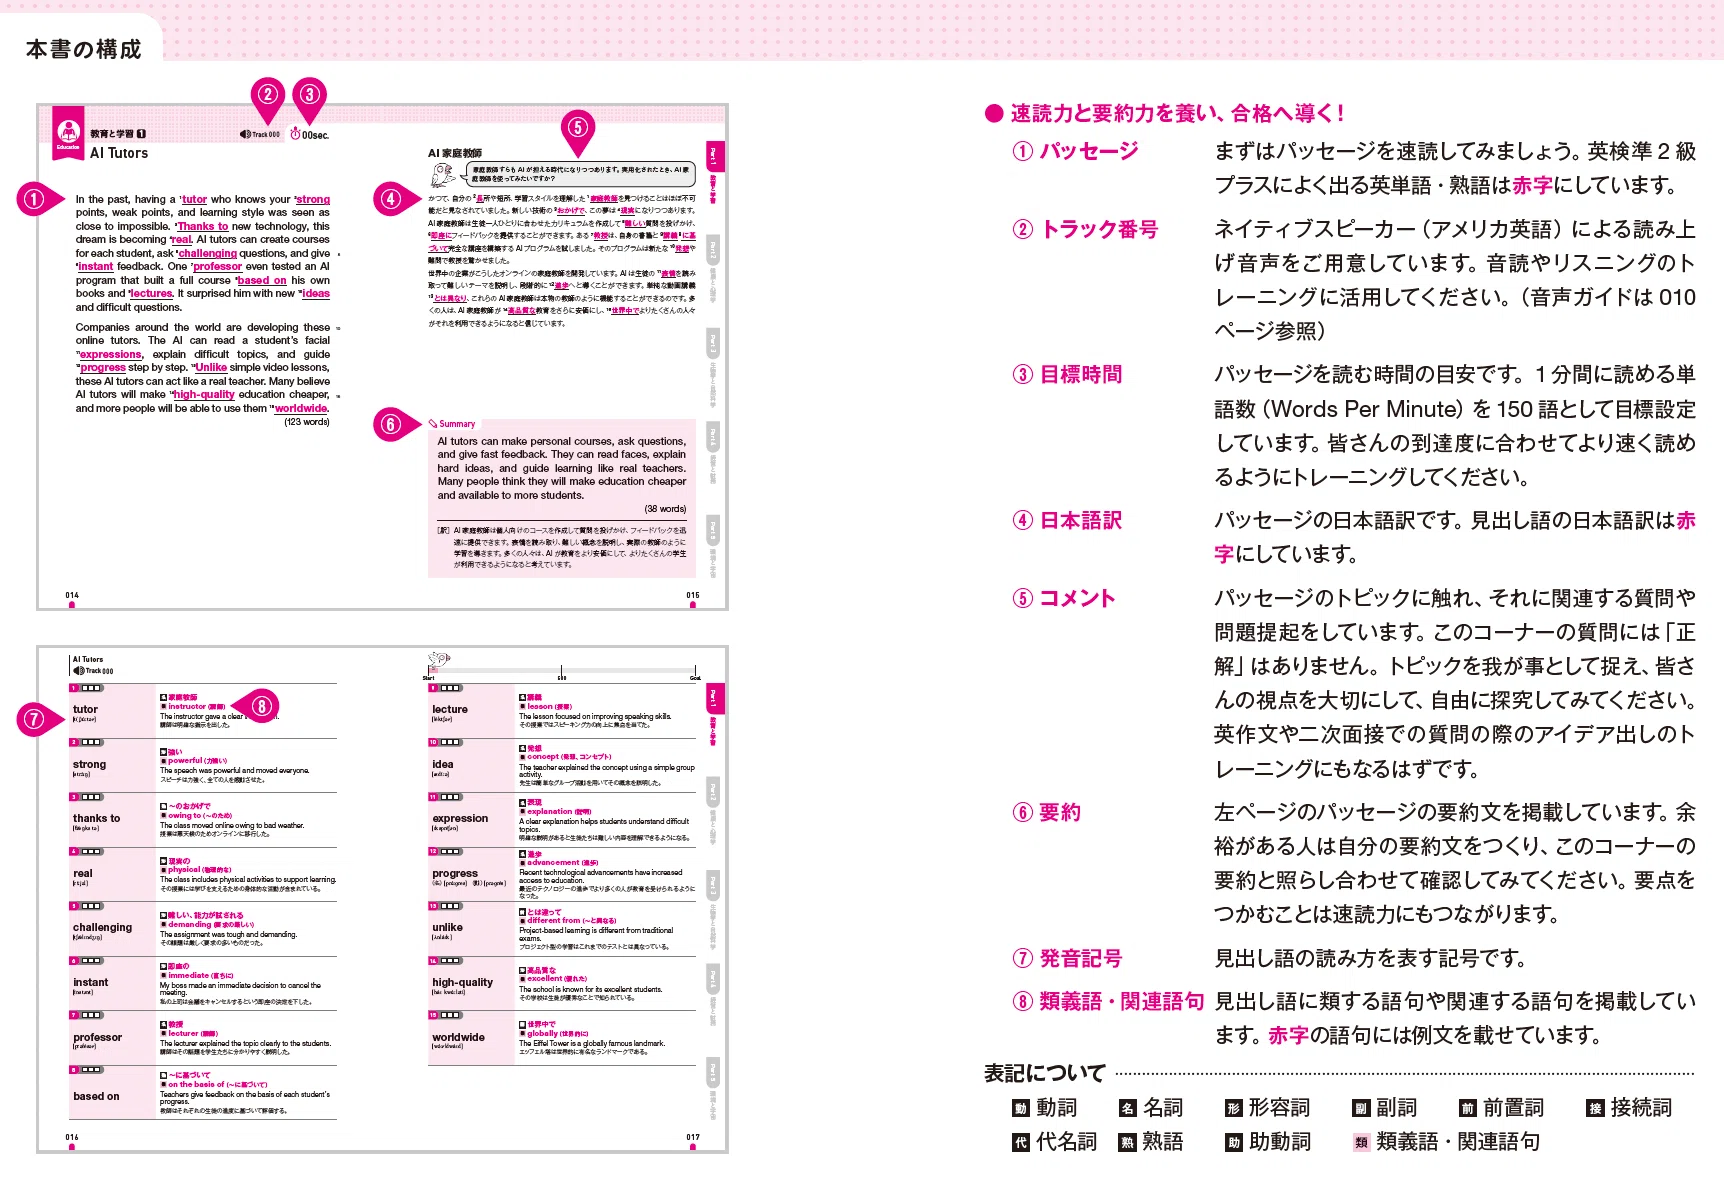
Task: Click the page number 017
Action: 693,1138
